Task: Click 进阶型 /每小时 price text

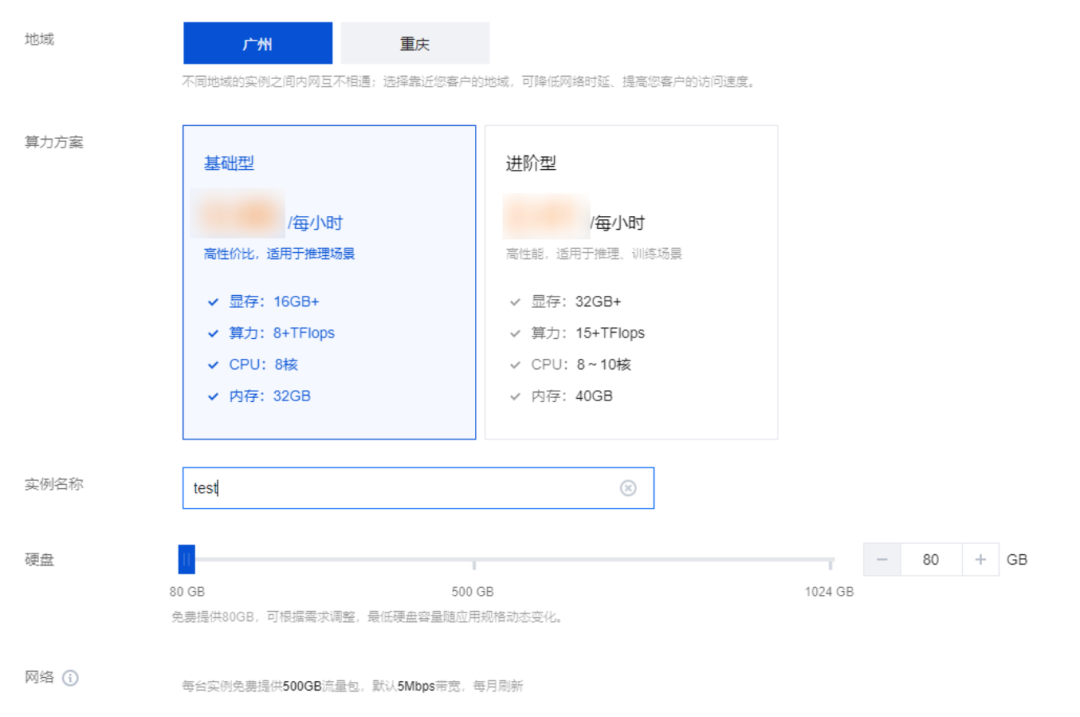Action: click(x=617, y=223)
